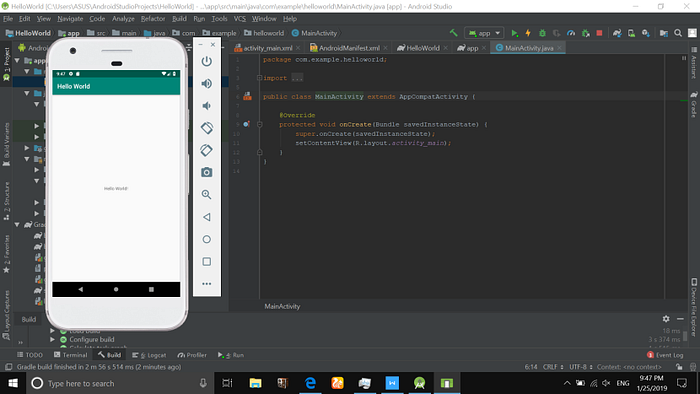700x394 pixels.
Task: Open the UTF-8 encoding selector
Action: tap(581, 367)
